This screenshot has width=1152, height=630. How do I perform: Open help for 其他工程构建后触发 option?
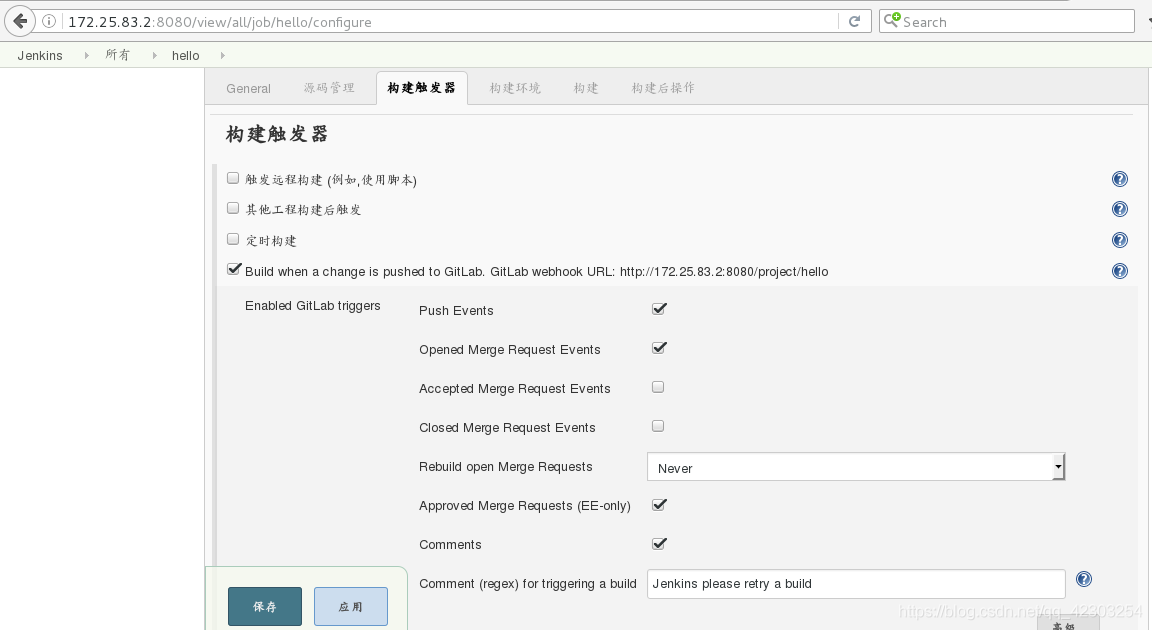1120,209
